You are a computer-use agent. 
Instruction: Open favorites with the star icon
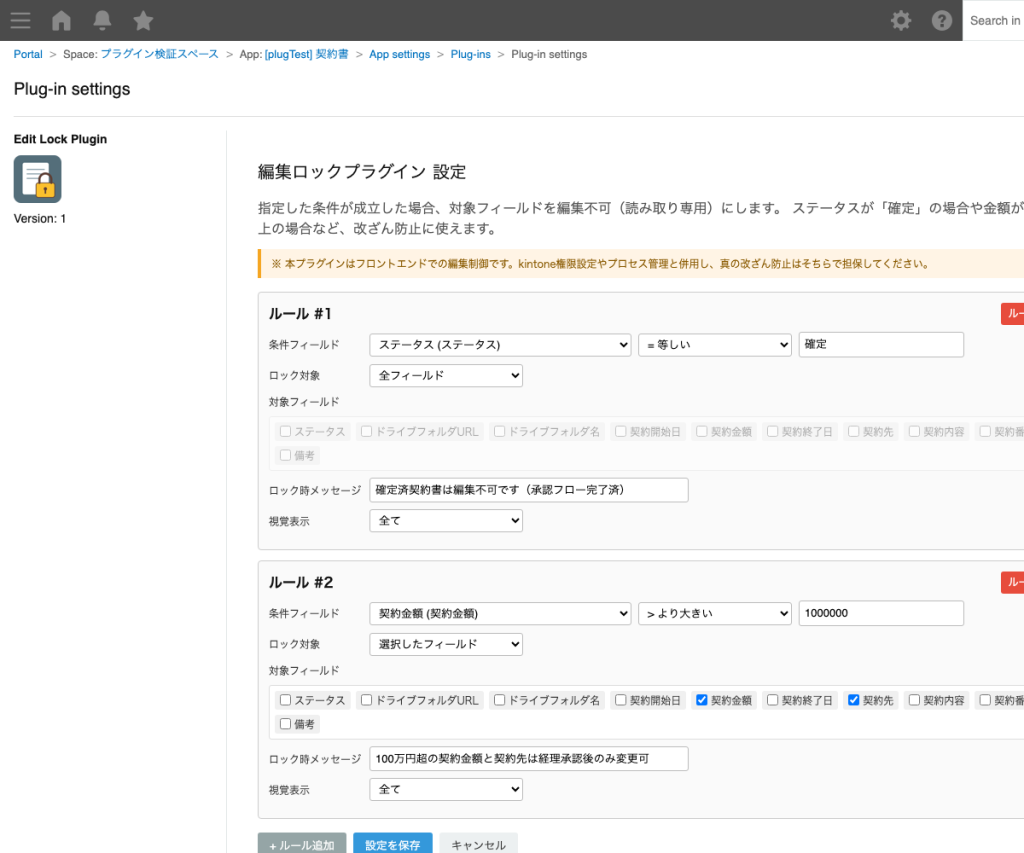[140, 20]
